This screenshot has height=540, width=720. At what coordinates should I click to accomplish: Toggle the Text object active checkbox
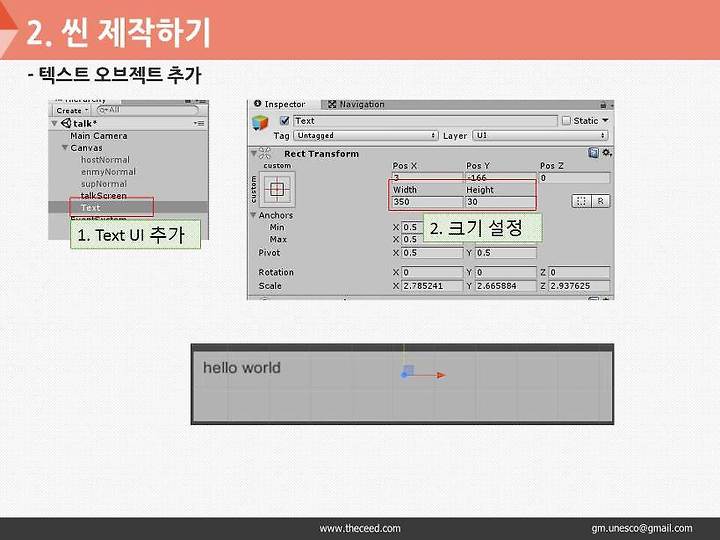click(x=284, y=121)
